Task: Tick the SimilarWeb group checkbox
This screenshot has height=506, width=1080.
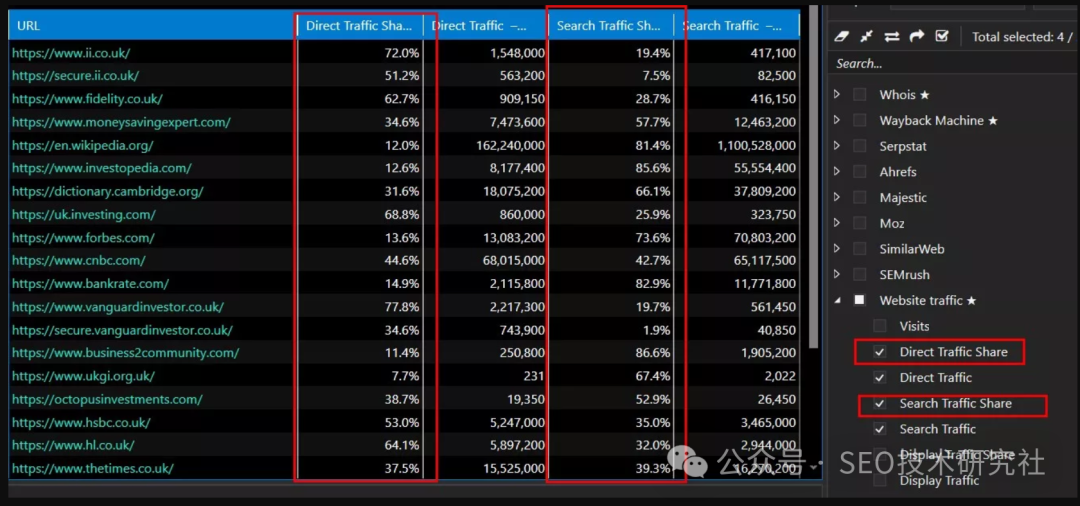Action: pos(859,249)
